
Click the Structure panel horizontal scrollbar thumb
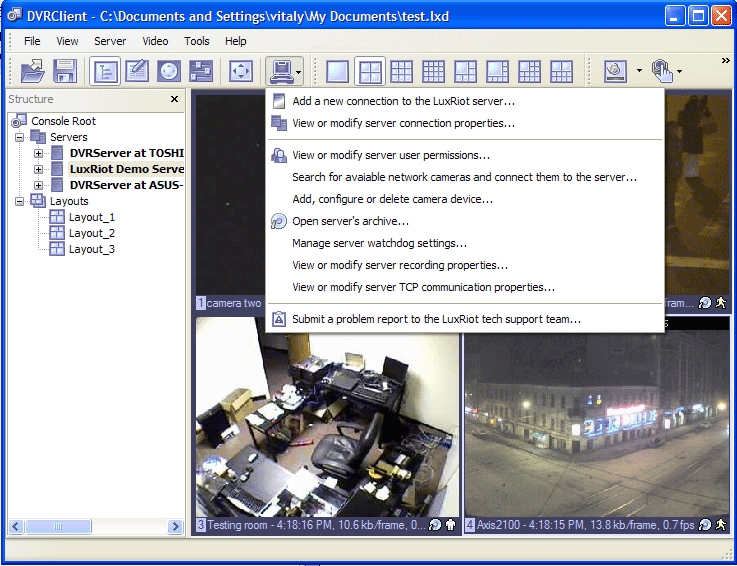pyautogui.click(x=45, y=527)
